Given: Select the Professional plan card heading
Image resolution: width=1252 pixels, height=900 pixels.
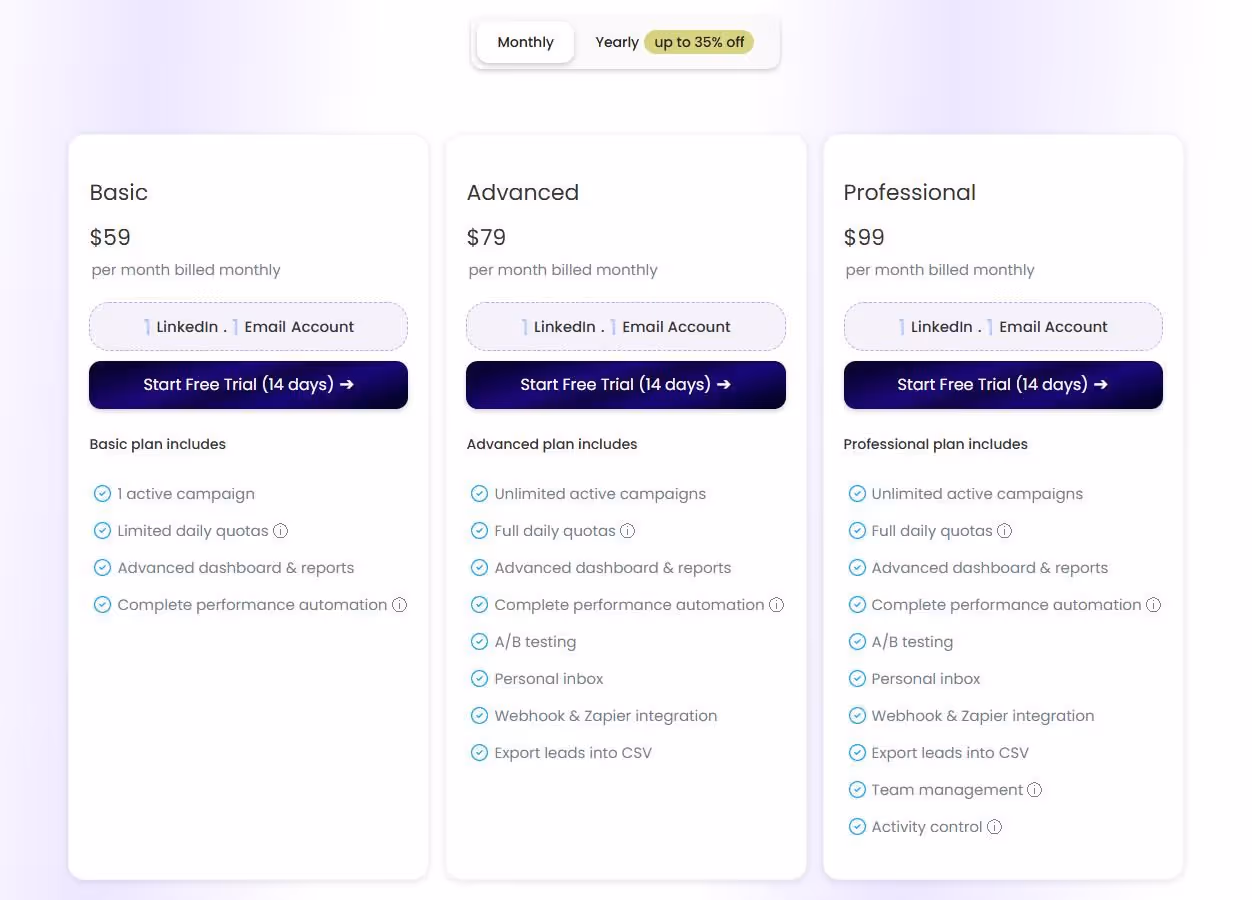Looking at the screenshot, I should [909, 192].
